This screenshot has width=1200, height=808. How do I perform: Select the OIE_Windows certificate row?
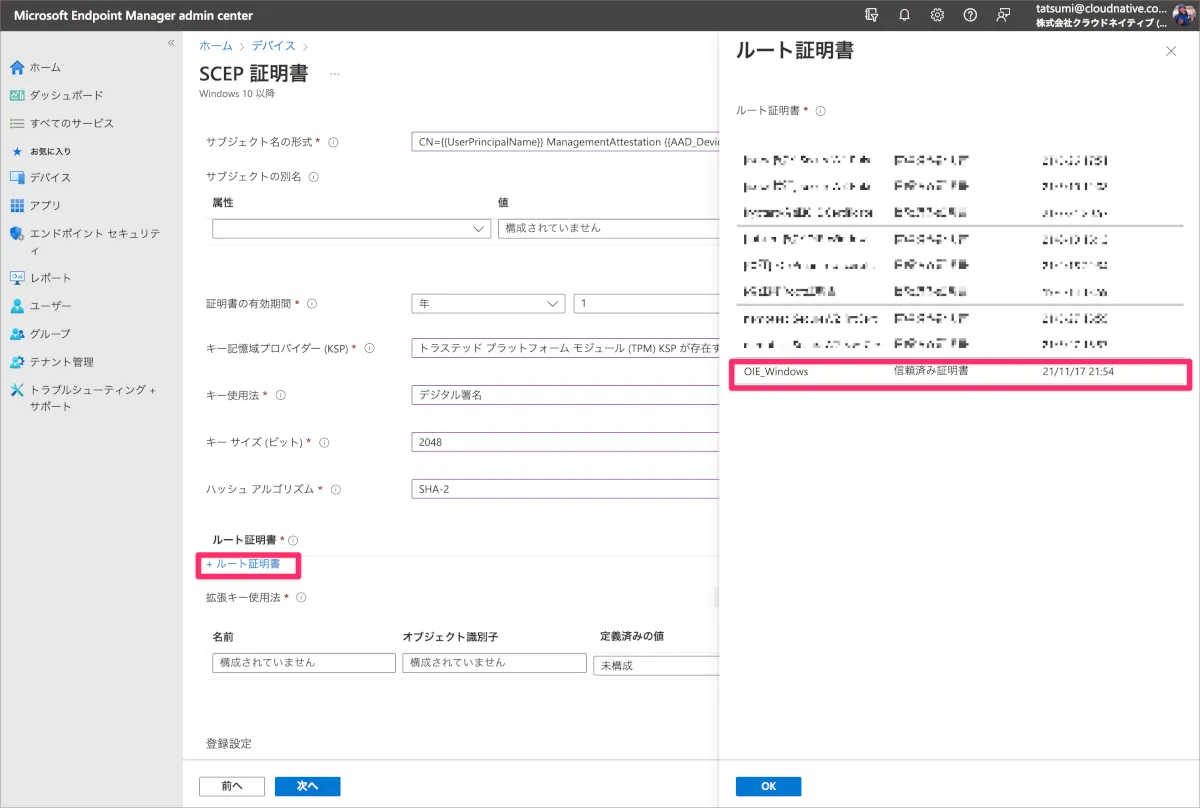tap(960, 371)
